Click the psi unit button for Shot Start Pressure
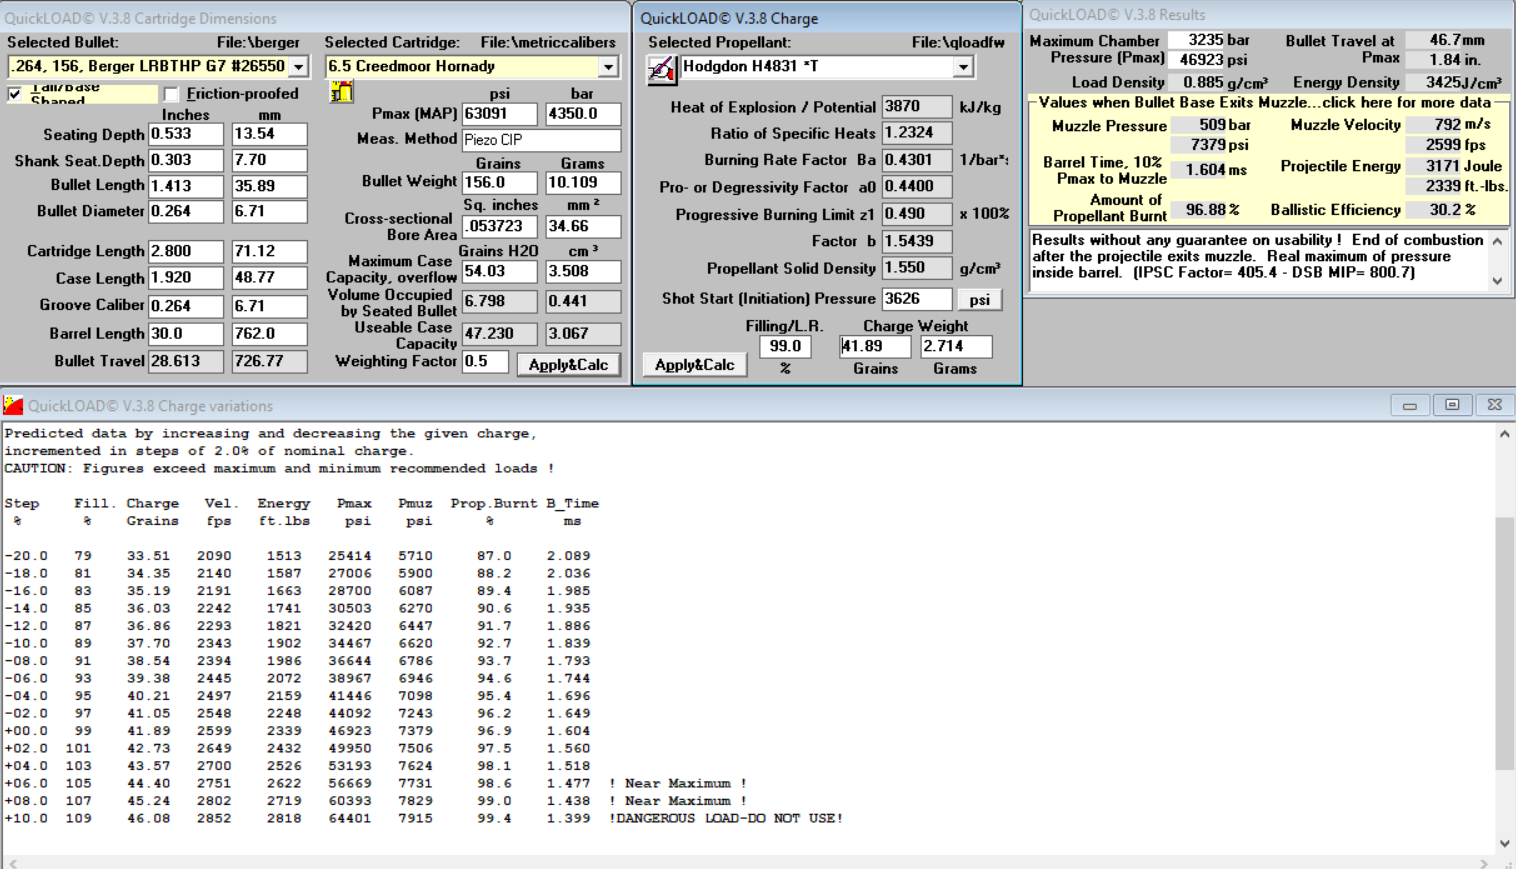 (x=979, y=300)
